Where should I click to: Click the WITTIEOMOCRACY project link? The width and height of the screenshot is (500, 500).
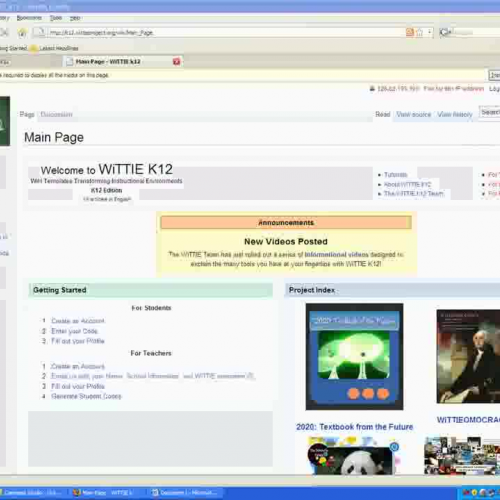468,420
